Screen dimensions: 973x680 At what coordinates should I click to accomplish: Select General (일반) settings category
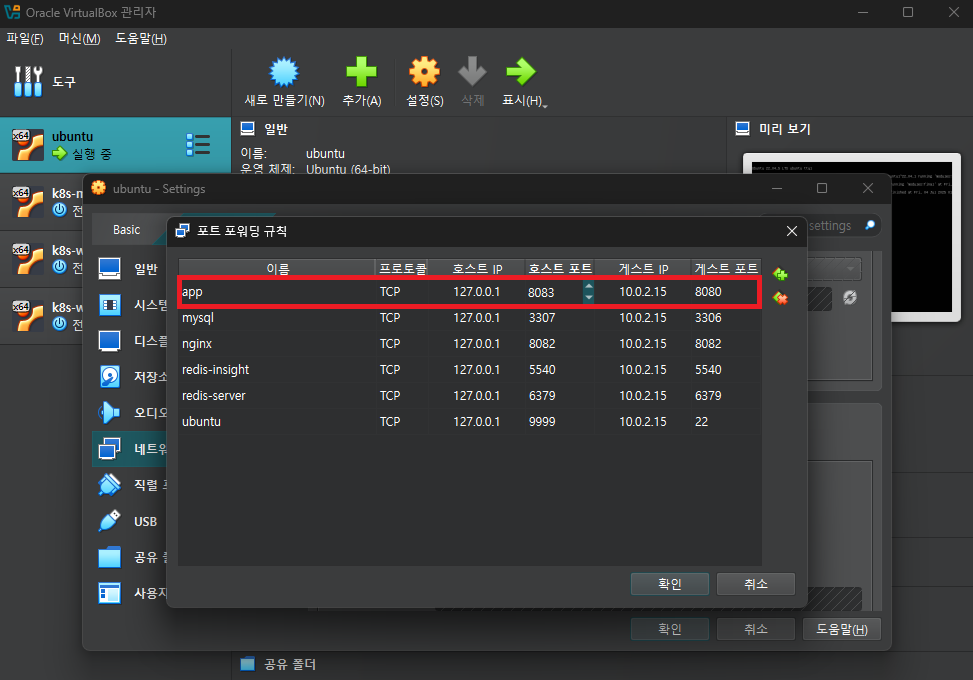(x=130, y=269)
